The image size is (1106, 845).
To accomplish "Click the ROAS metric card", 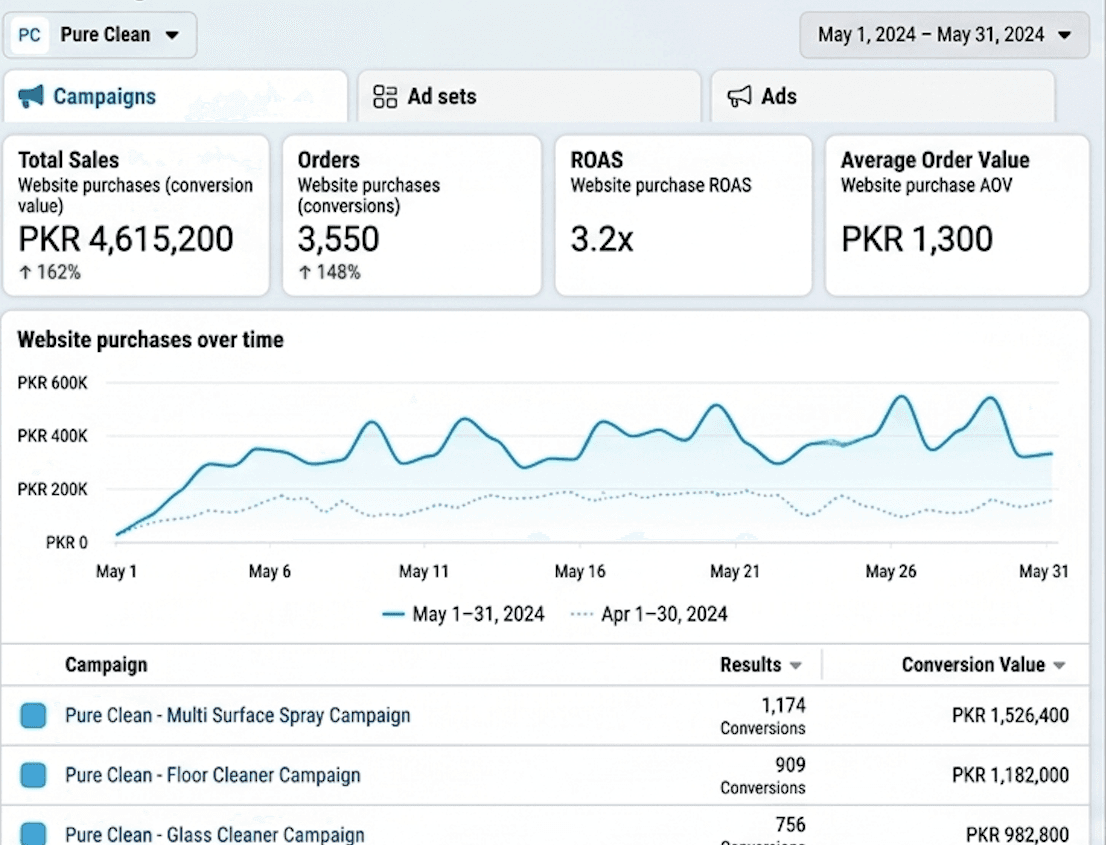I will point(683,216).
